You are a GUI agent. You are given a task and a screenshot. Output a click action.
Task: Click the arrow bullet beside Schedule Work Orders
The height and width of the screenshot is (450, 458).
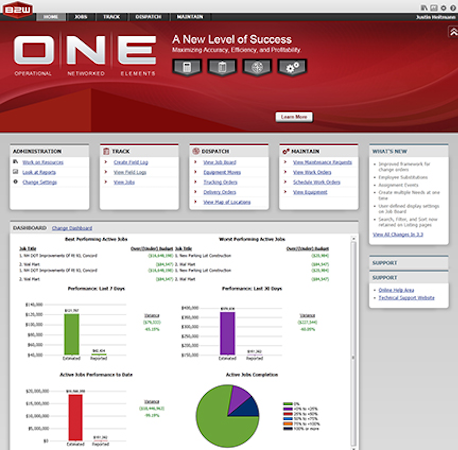[x=285, y=182]
